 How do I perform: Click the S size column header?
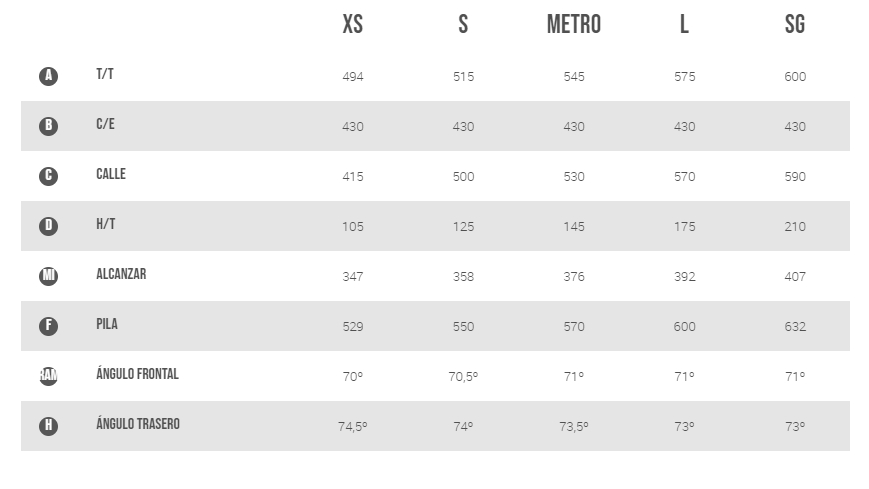pyautogui.click(x=463, y=24)
